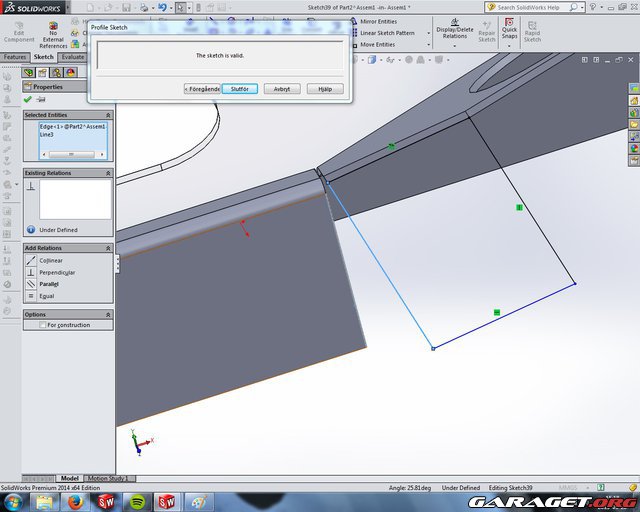The image size is (640, 512).
Task: Collapse the Selected Entities section
Action: [108, 115]
